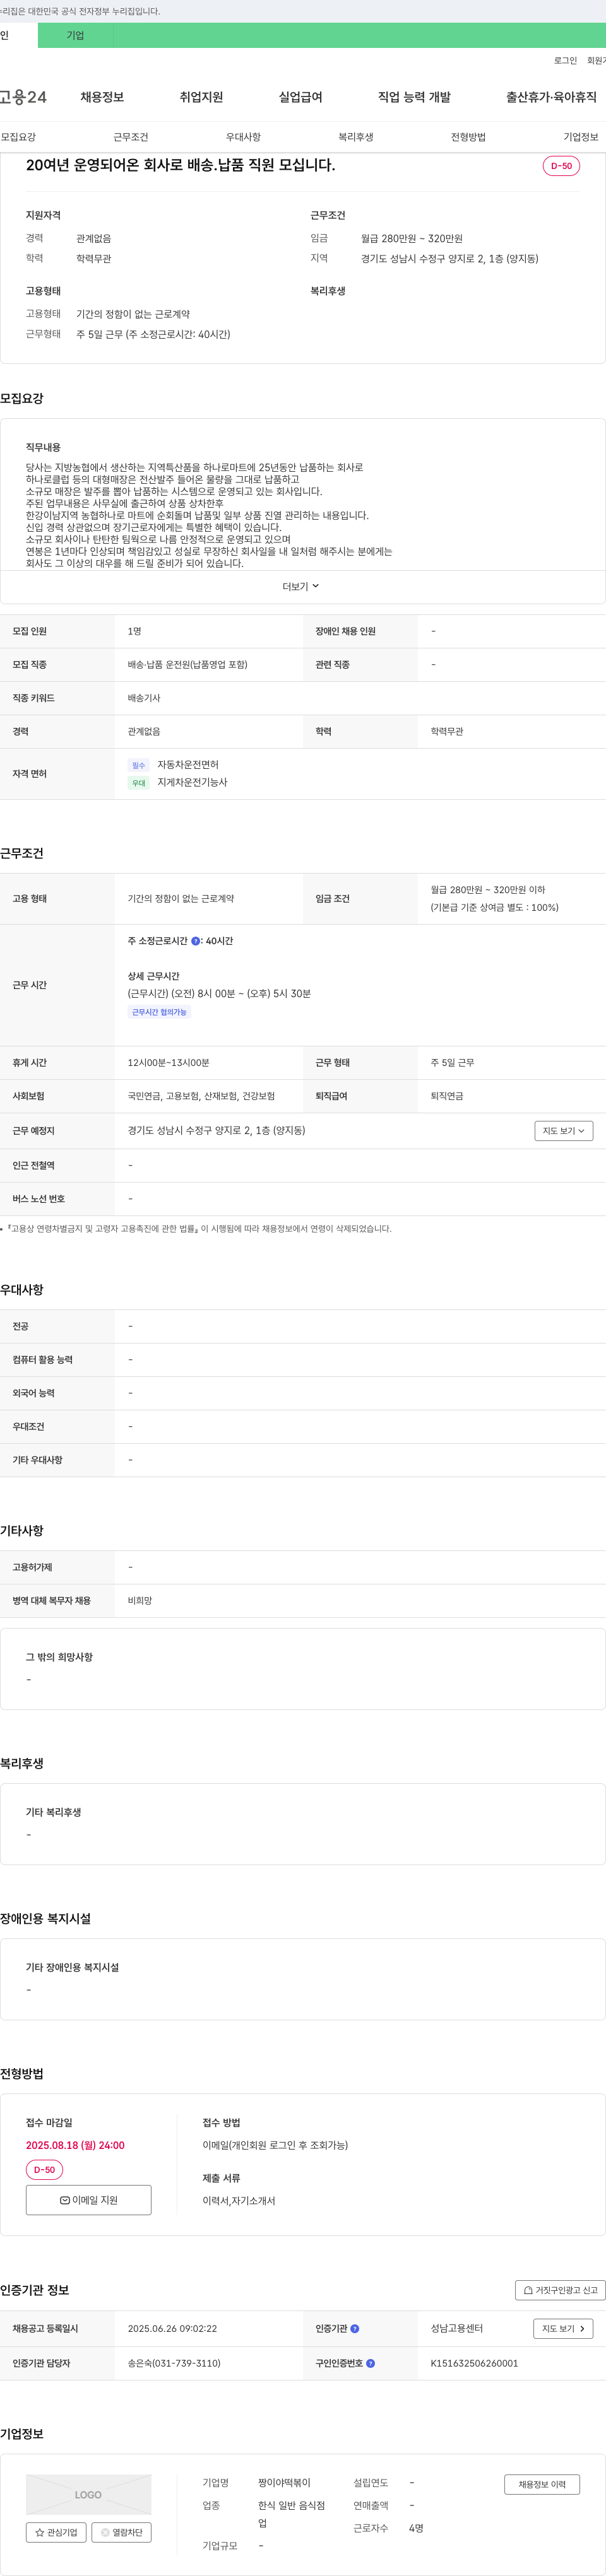Viewport: 606px width, 2576px height.
Task: Click the 열람차단 block button
Action: click(121, 2533)
